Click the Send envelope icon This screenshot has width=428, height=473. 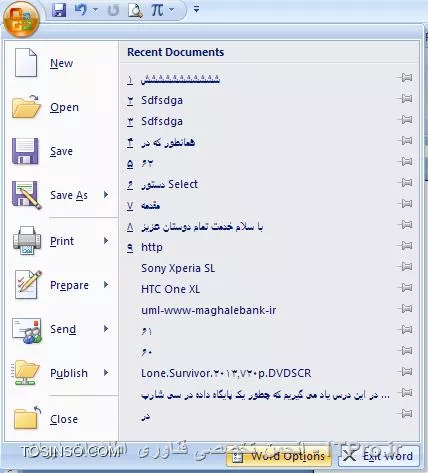(27, 330)
